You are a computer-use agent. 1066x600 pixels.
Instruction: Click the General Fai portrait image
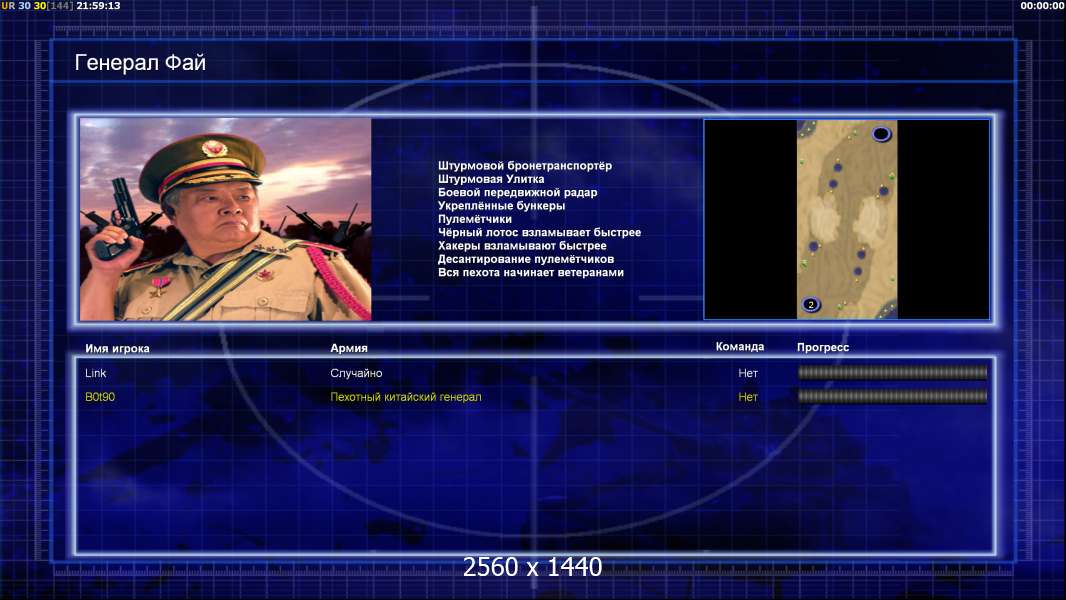click(x=226, y=219)
